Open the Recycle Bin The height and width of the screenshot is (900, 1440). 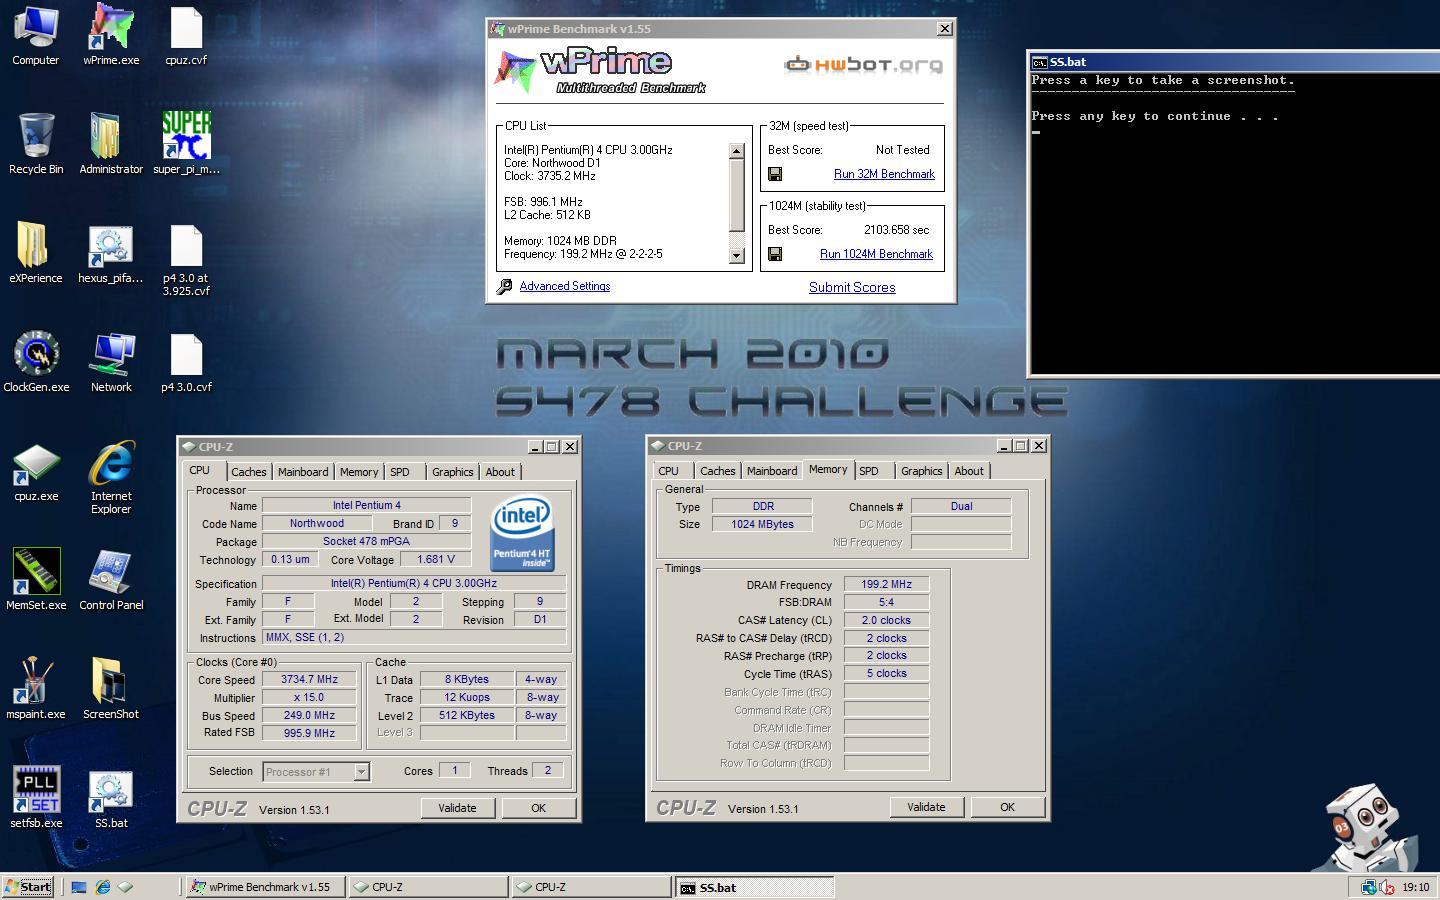click(35, 137)
